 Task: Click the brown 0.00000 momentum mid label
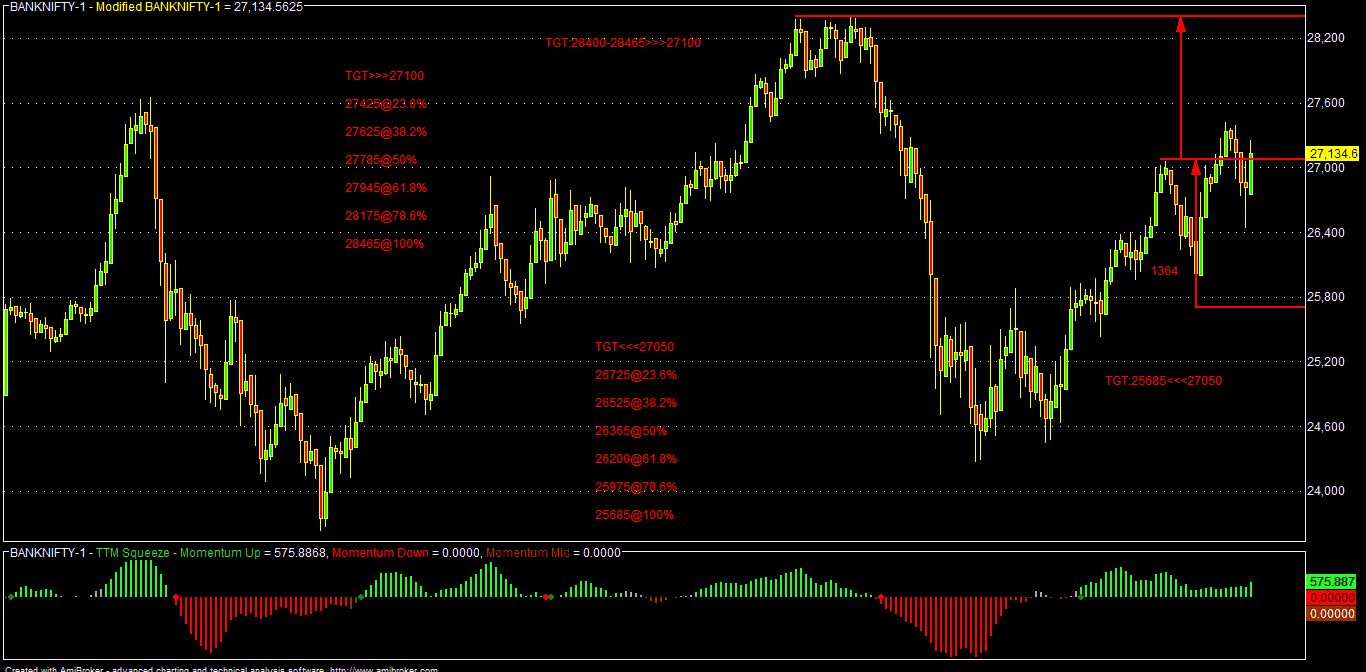click(x=1332, y=613)
